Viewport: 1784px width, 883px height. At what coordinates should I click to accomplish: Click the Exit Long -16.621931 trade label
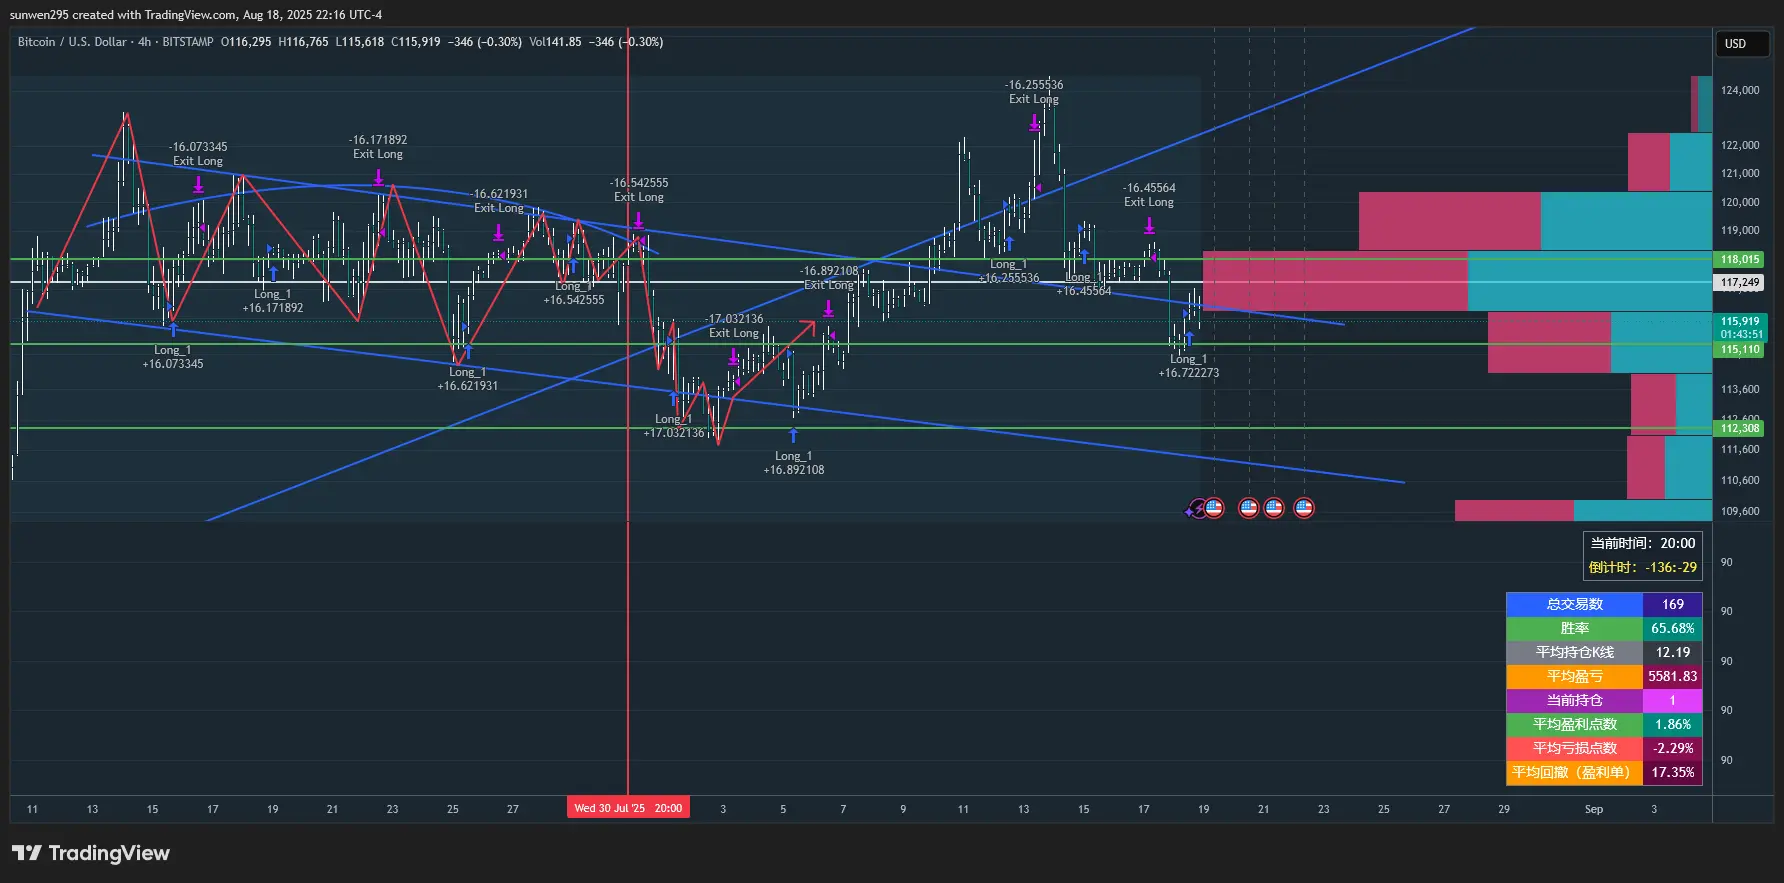499,201
